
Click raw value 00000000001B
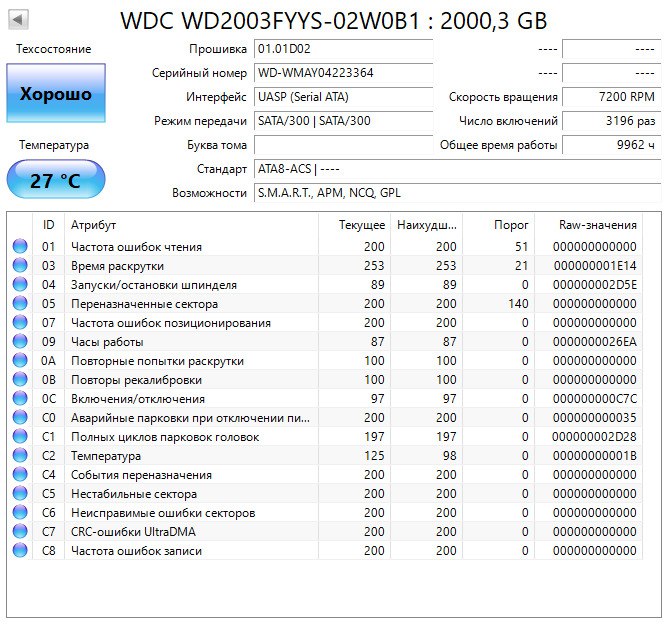595,456
